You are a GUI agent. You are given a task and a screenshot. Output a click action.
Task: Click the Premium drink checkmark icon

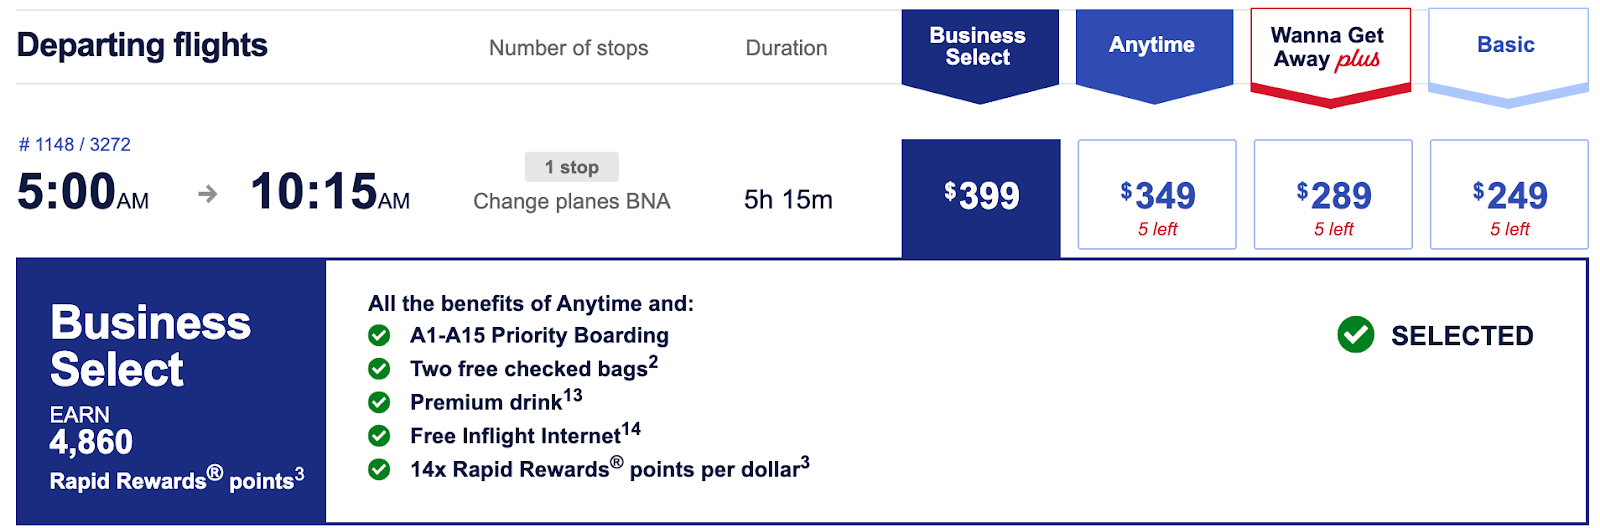[379, 402]
